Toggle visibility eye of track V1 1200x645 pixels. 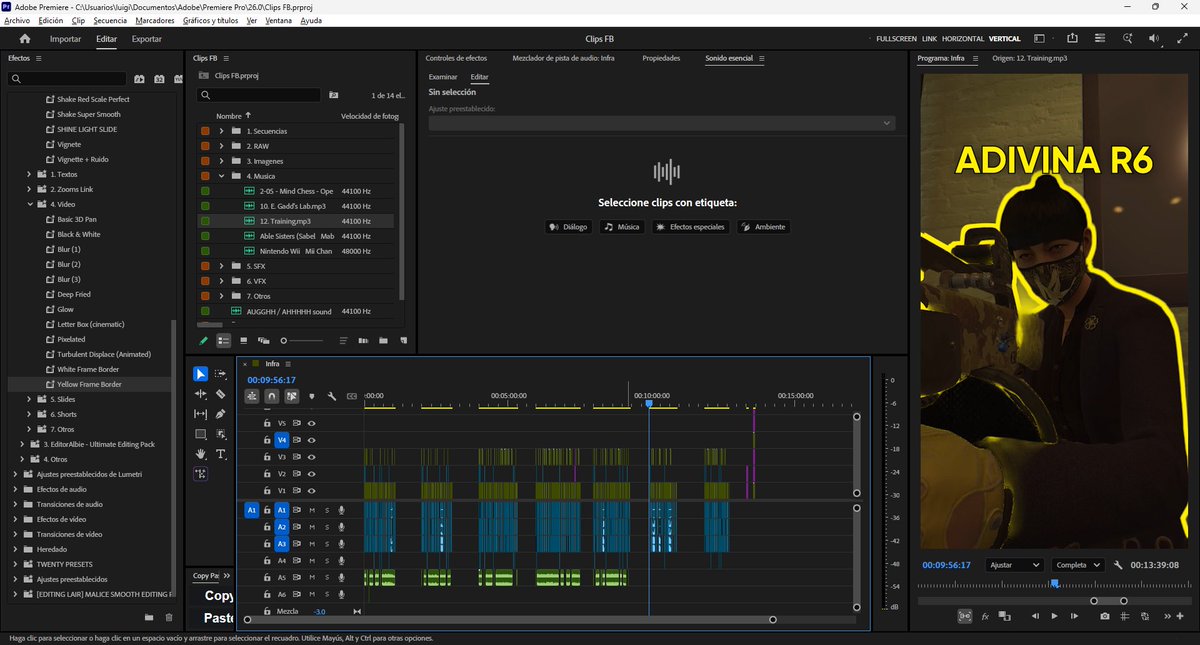point(311,490)
